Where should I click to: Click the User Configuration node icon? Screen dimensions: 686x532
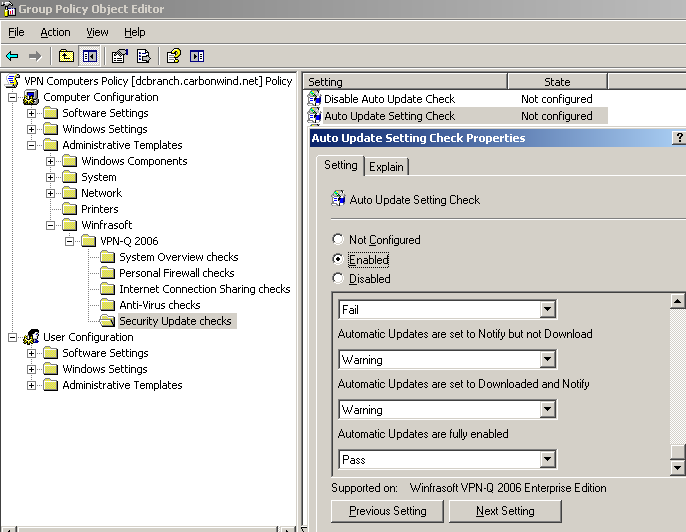[31, 337]
